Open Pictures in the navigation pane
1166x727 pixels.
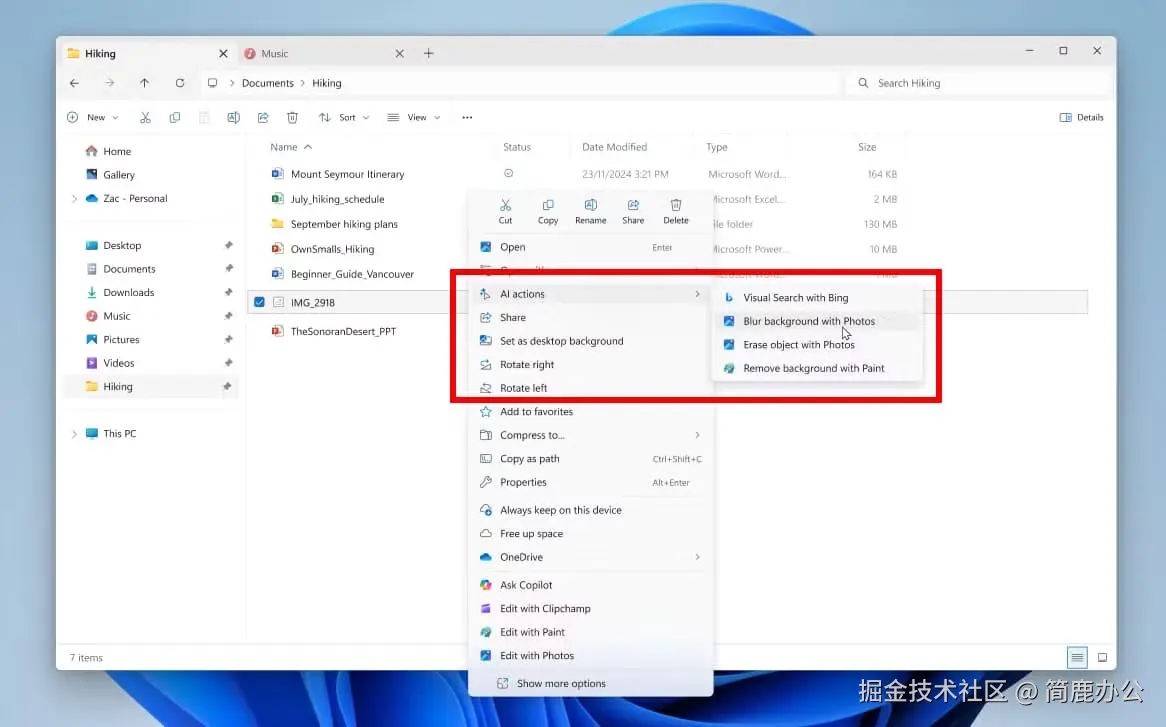(113, 340)
